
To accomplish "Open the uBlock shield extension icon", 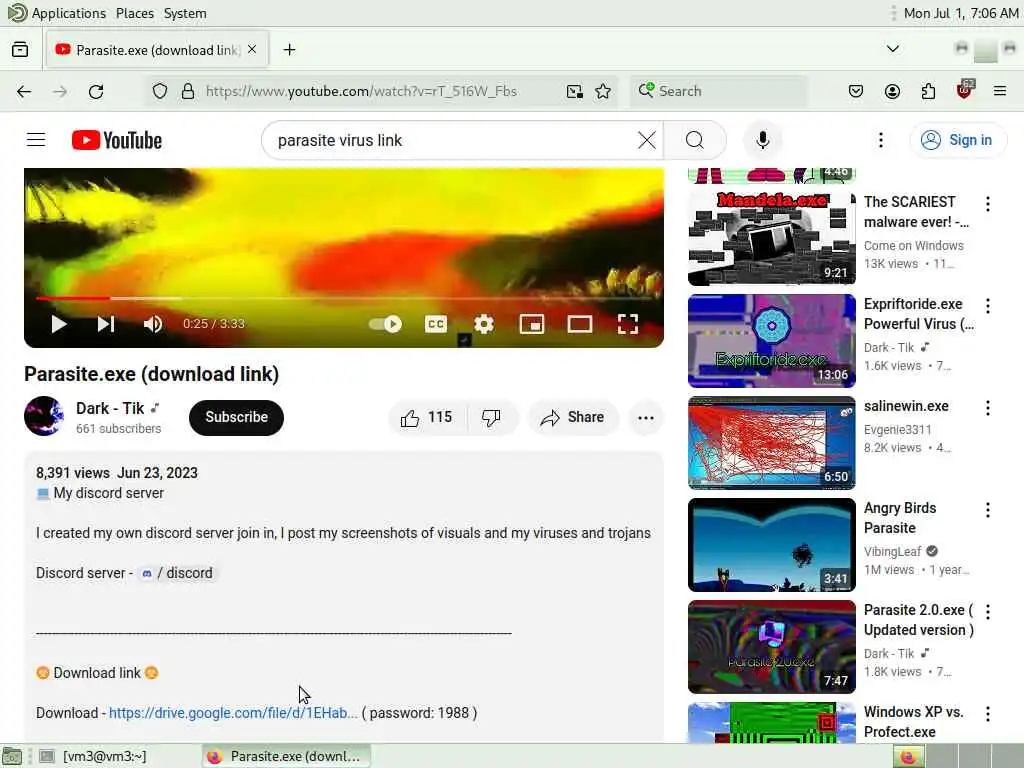I will click(x=965, y=90).
